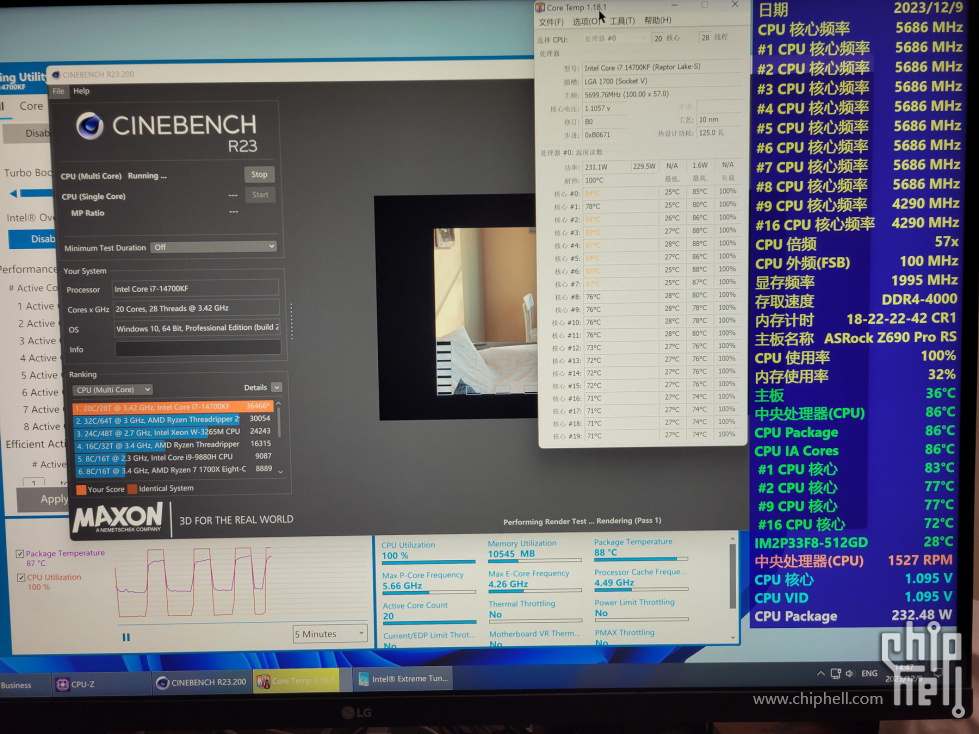The height and width of the screenshot is (734, 979).
Task: Pause the monitoring graph
Action: tap(126, 637)
